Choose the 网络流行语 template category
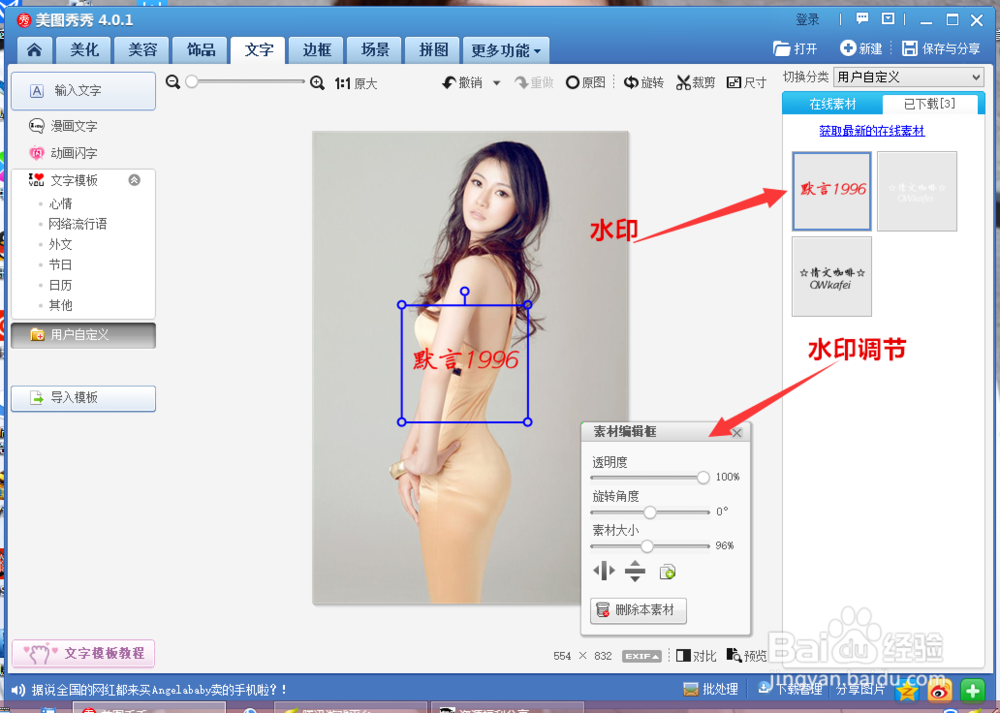This screenshot has width=1000, height=713. [77, 224]
